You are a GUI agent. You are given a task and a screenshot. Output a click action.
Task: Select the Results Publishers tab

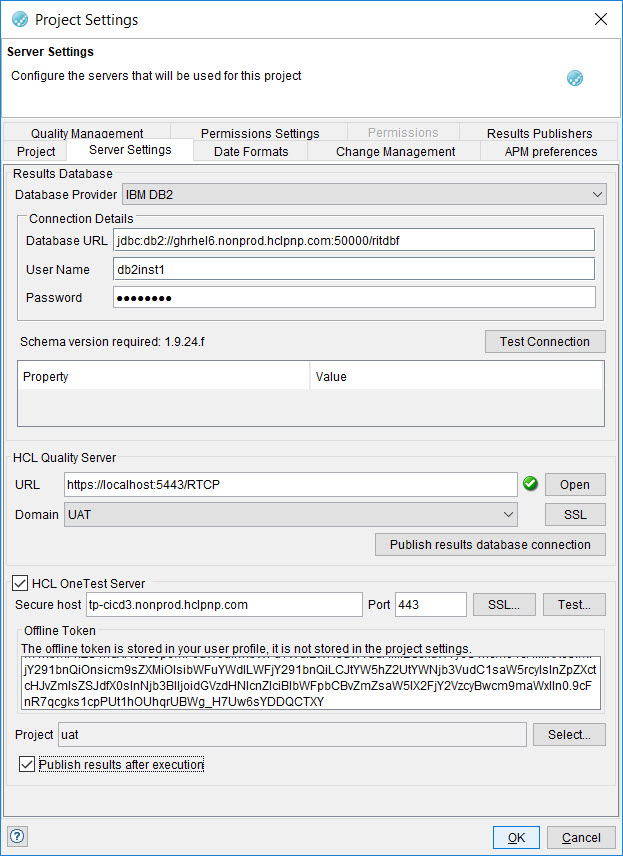pyautogui.click(x=539, y=133)
